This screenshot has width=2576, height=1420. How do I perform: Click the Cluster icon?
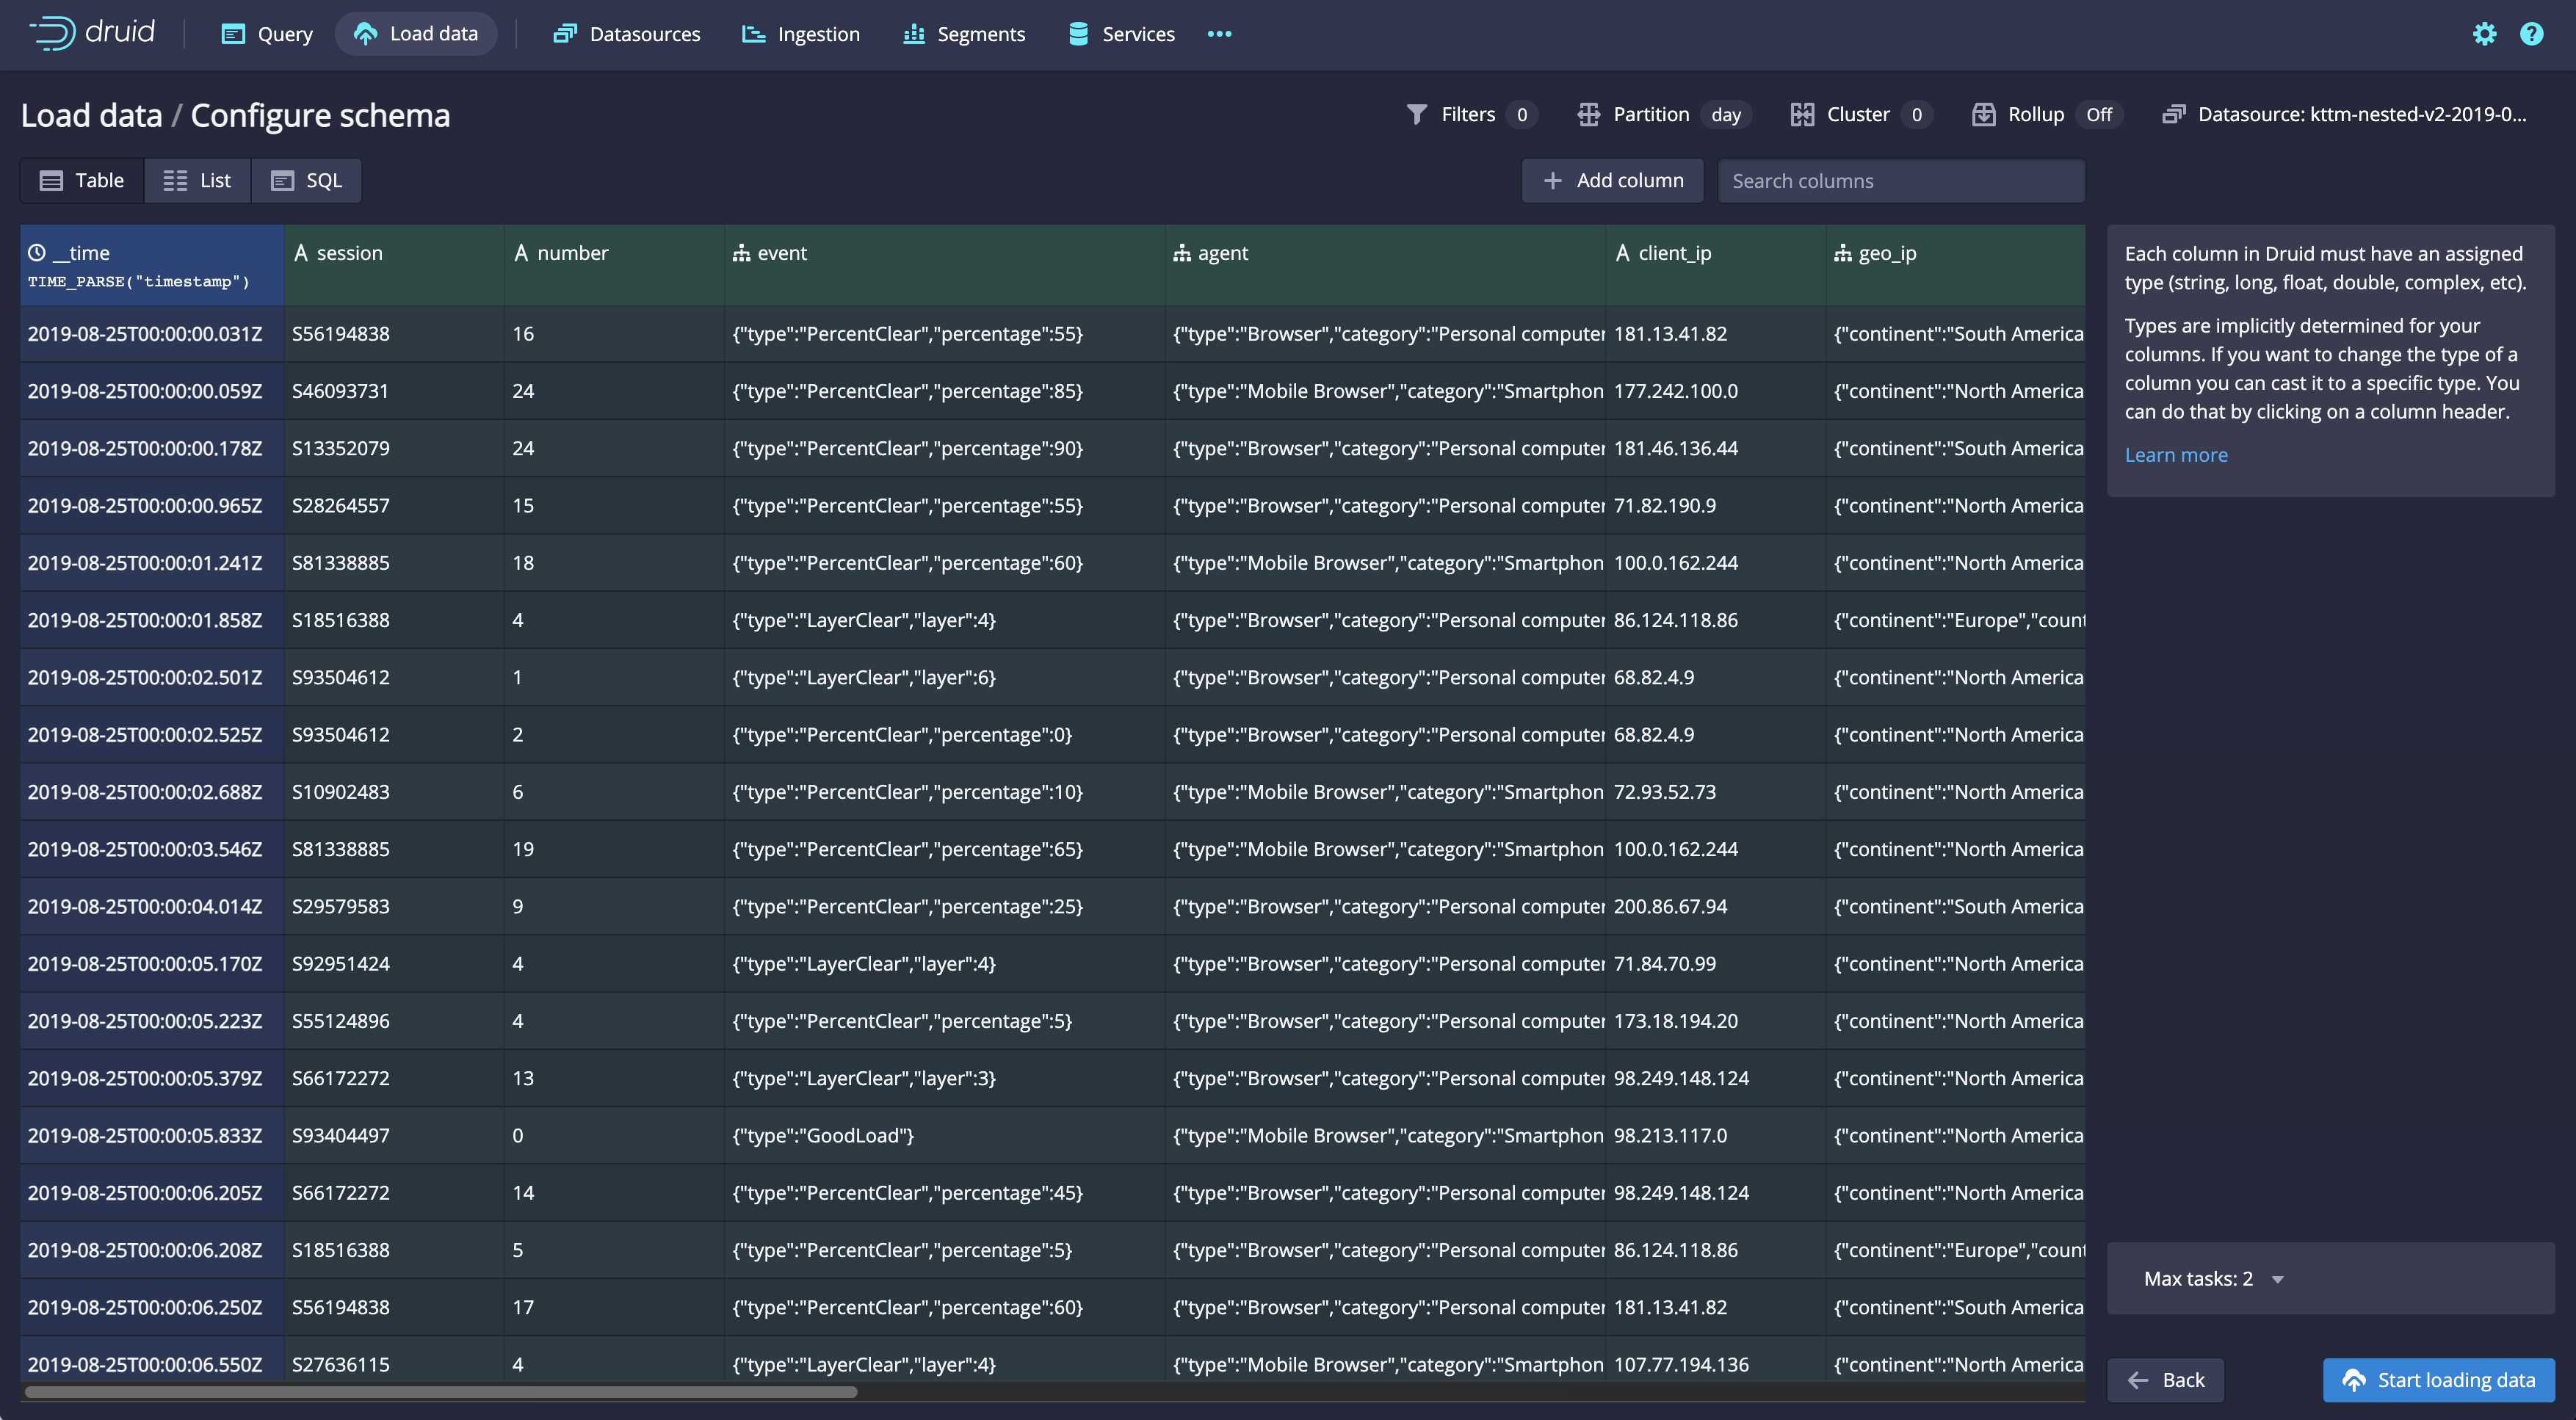click(1802, 114)
